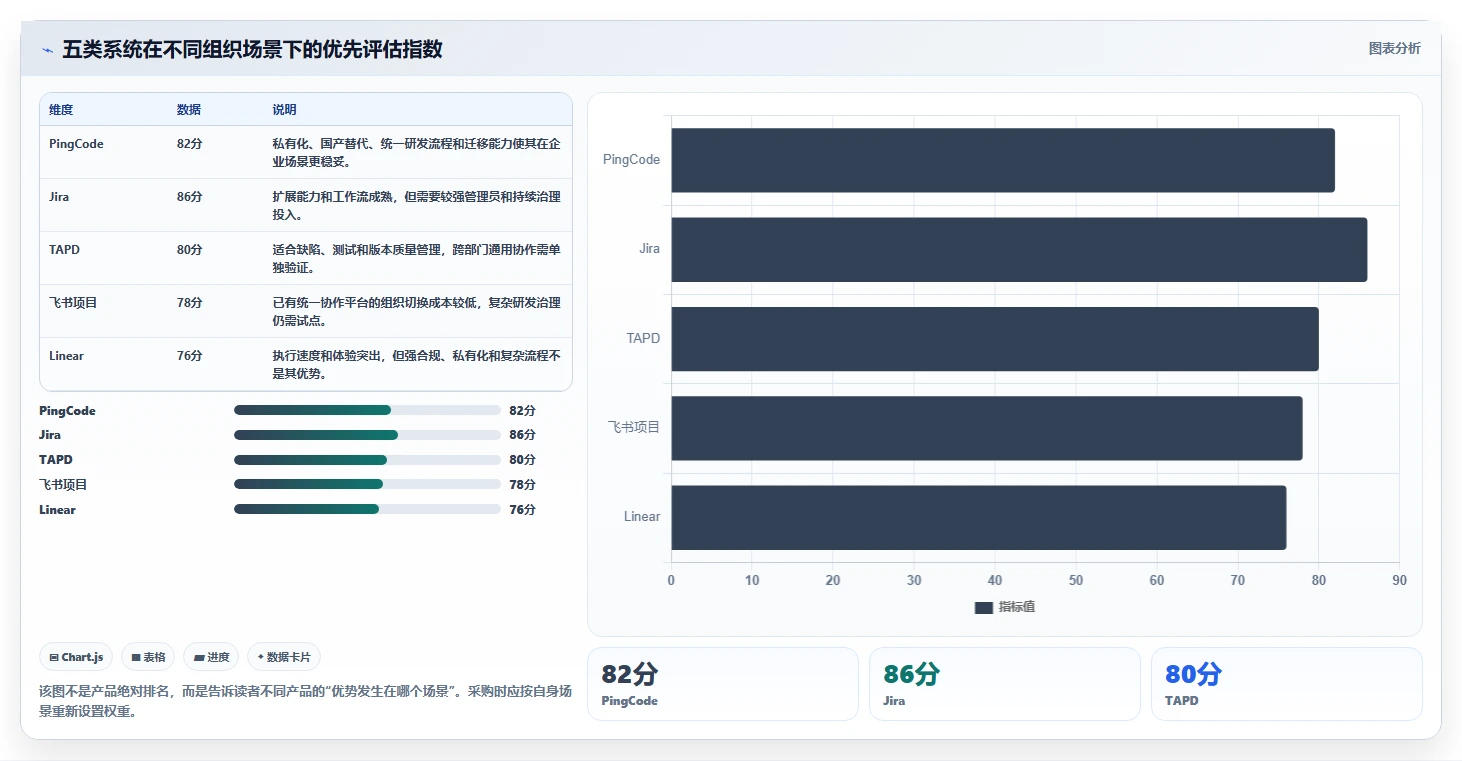Toggle the 指标值 legend swatch in chart

point(983,608)
